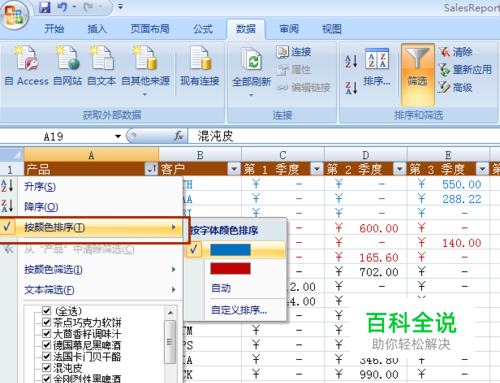This screenshot has width=500, height=383.
Task: Select column B header
Action: pos(200,155)
